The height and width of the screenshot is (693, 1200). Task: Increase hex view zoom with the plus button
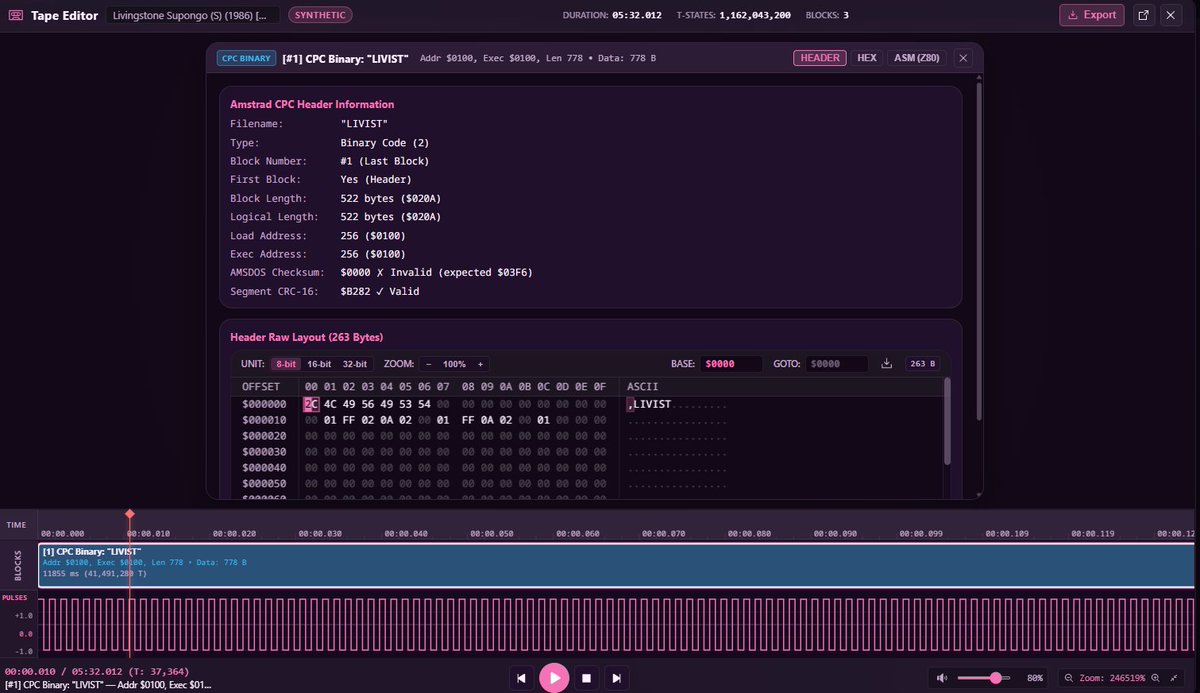click(x=480, y=364)
